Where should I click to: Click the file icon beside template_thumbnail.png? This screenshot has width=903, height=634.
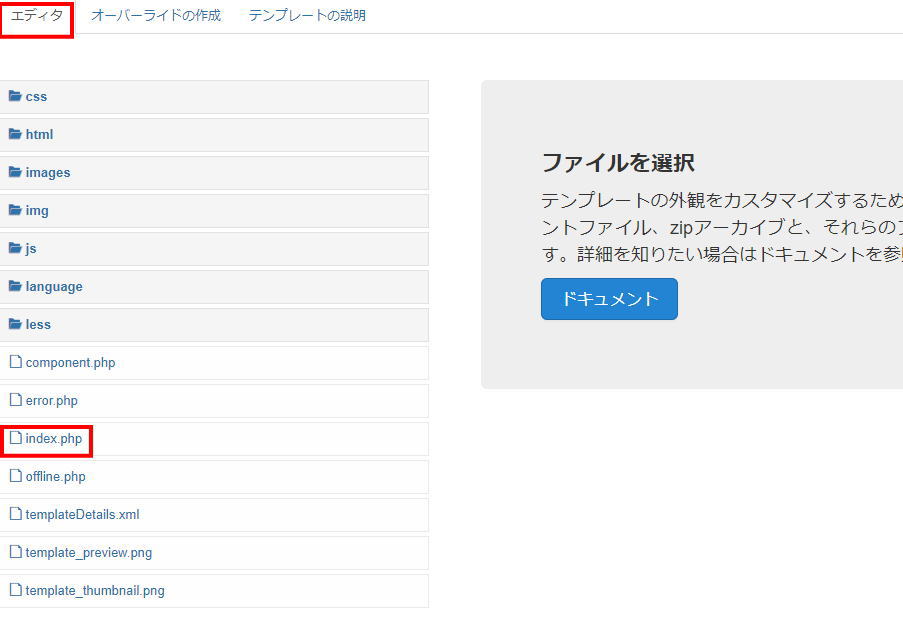(15, 590)
